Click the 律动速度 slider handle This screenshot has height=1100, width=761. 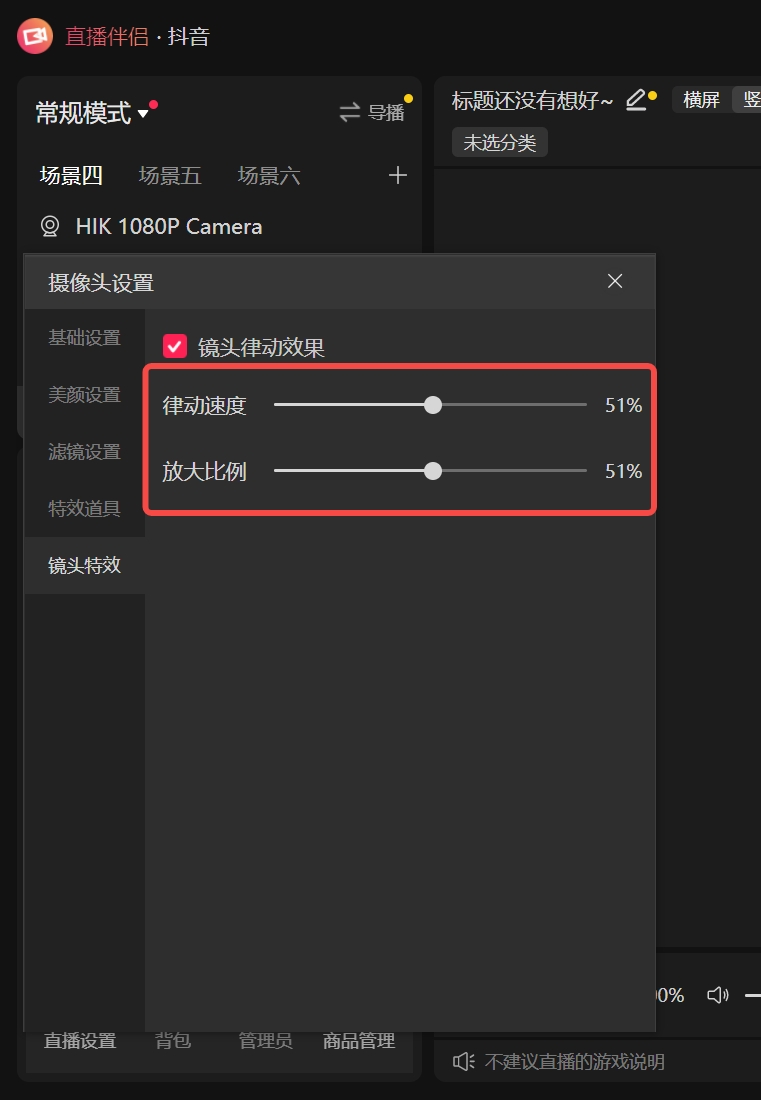pyautogui.click(x=433, y=405)
